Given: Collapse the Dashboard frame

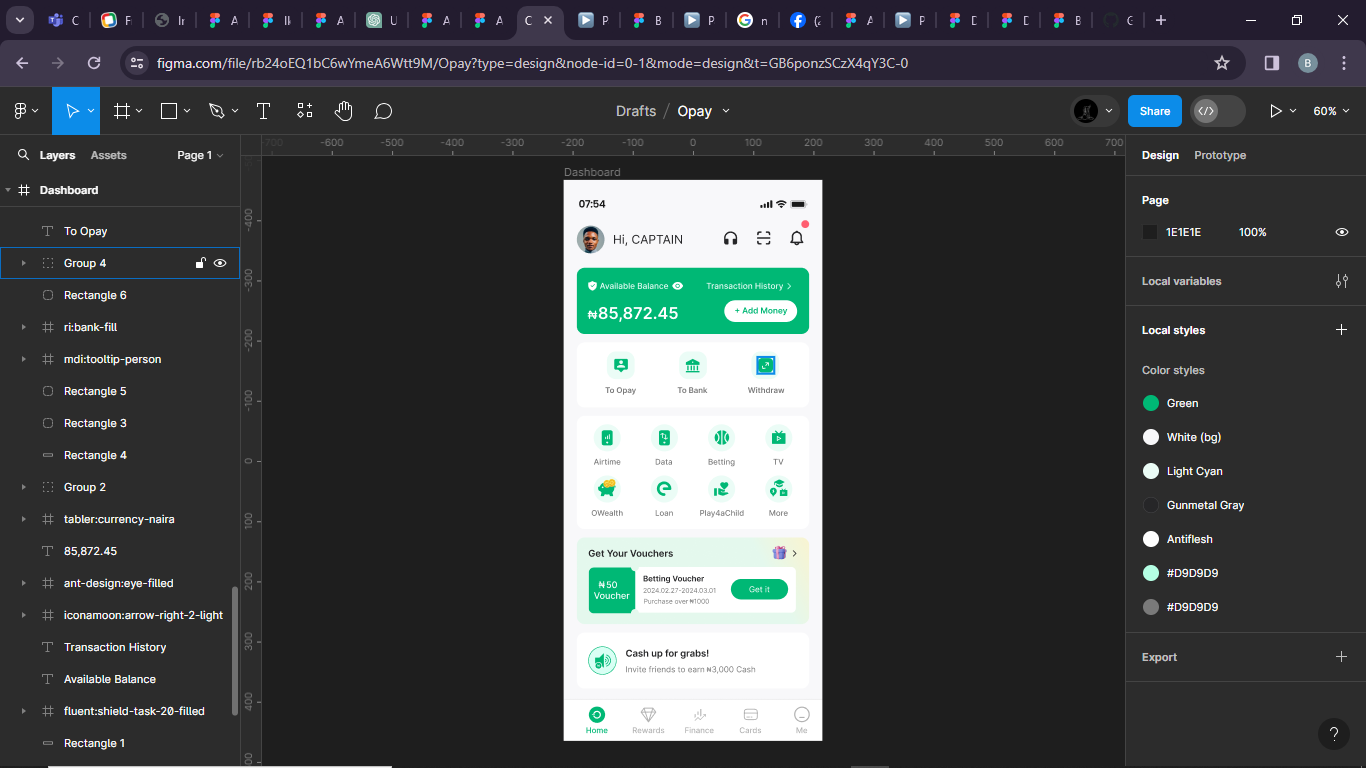Looking at the screenshot, I should click(8, 190).
